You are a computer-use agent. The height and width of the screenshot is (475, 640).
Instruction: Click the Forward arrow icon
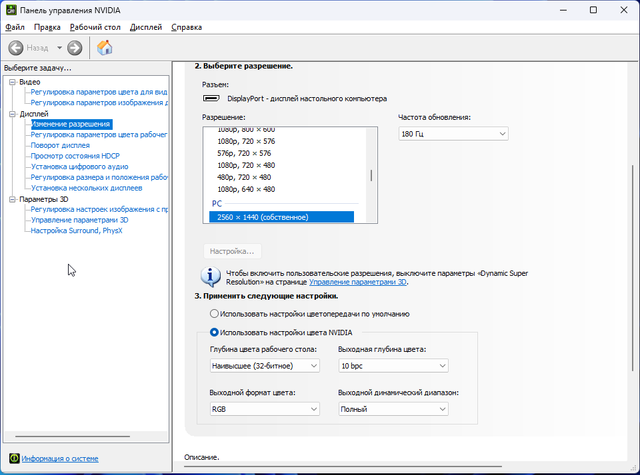(x=74, y=48)
